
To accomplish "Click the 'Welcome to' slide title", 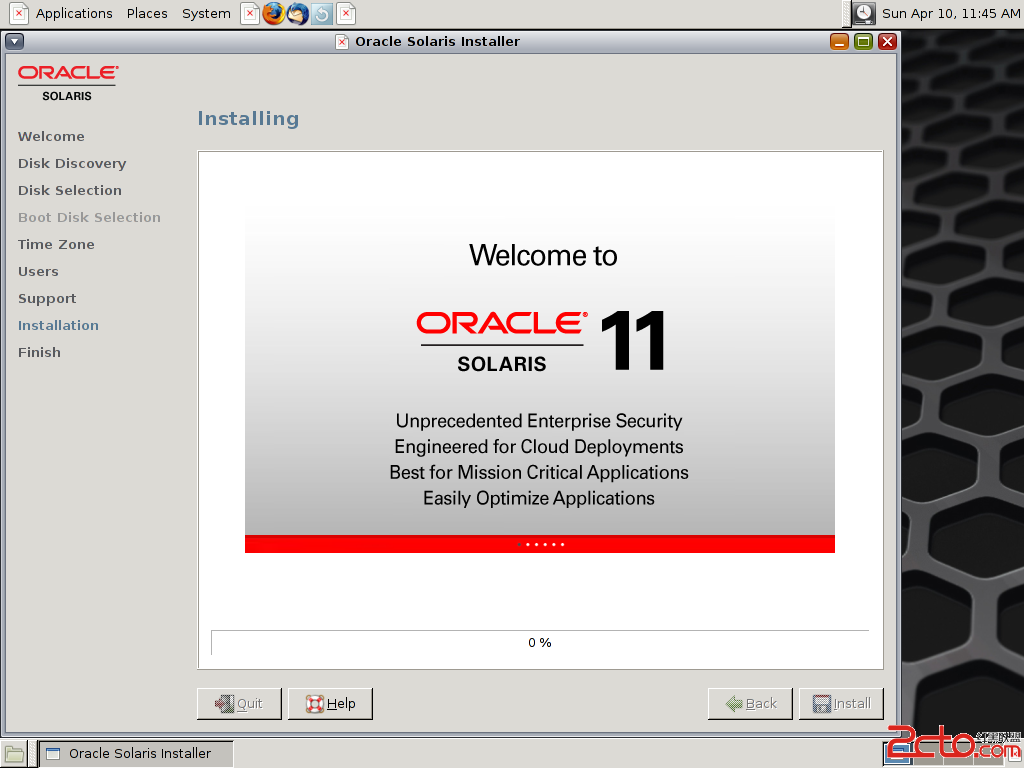I will [543, 255].
